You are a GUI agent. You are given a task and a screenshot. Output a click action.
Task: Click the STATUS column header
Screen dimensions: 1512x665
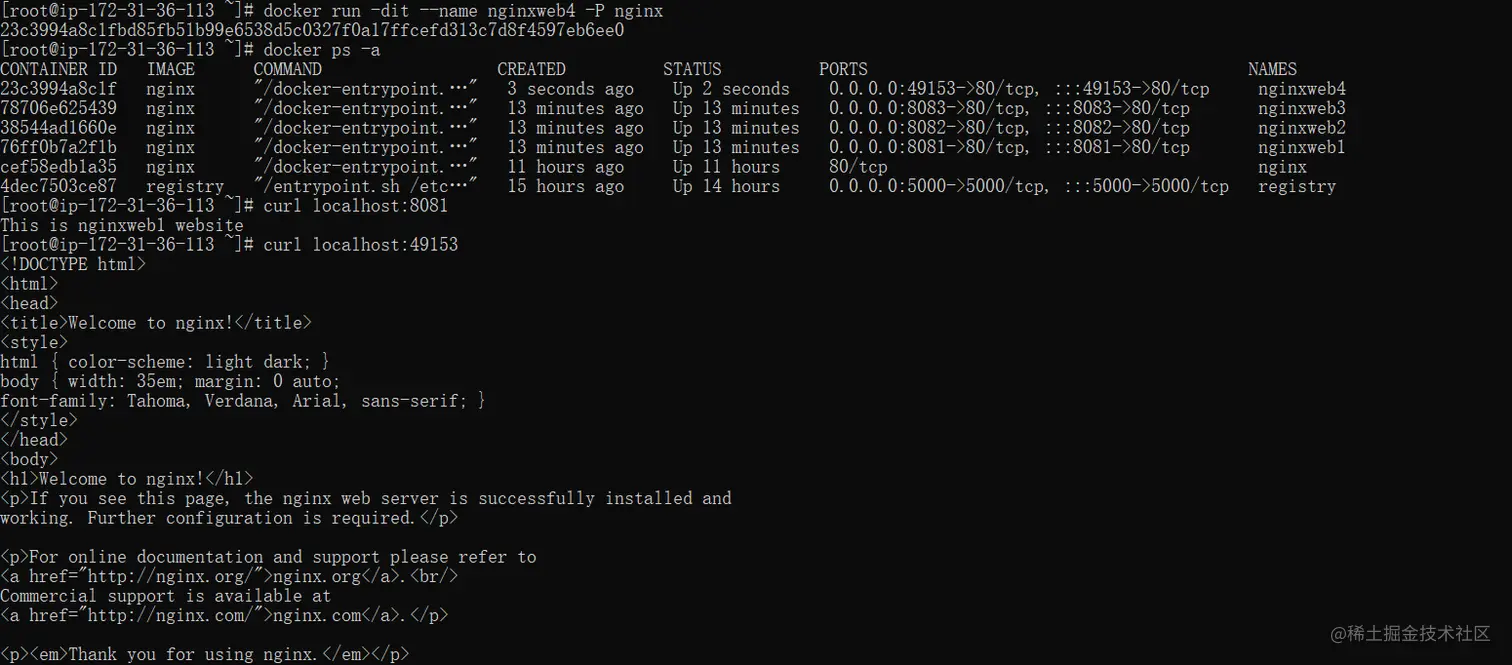click(691, 69)
